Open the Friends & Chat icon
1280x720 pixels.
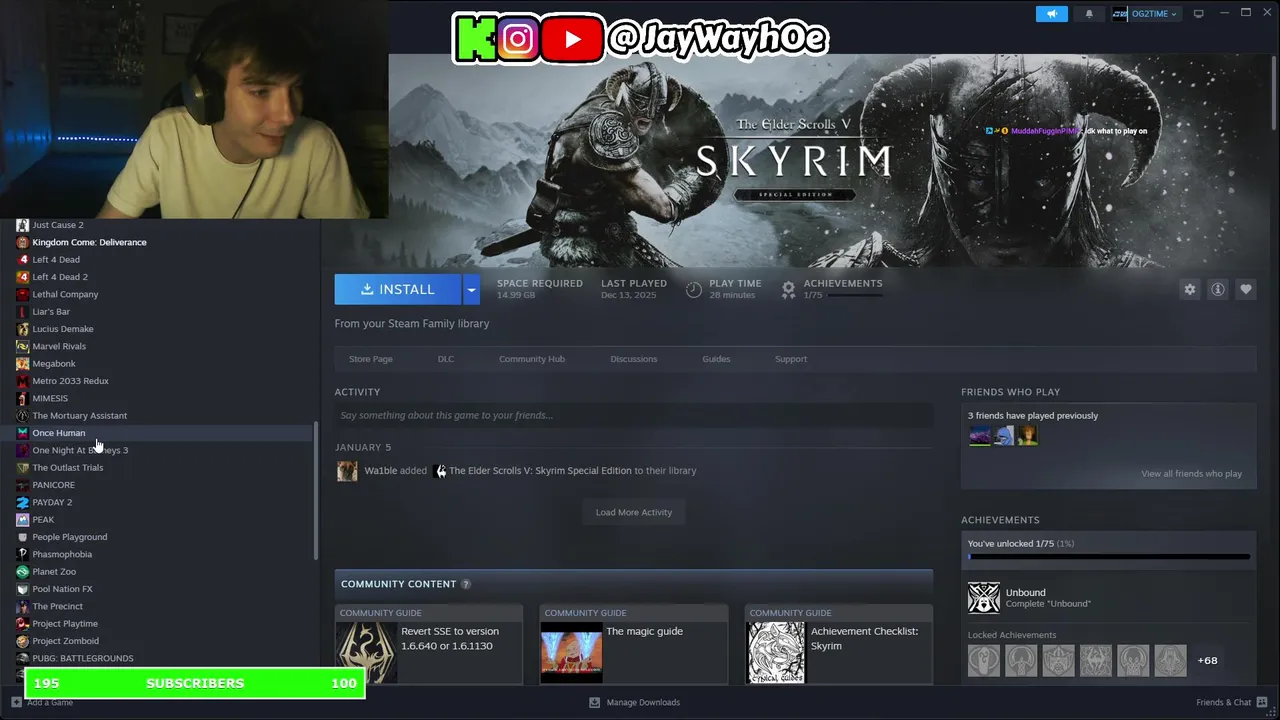1263,702
